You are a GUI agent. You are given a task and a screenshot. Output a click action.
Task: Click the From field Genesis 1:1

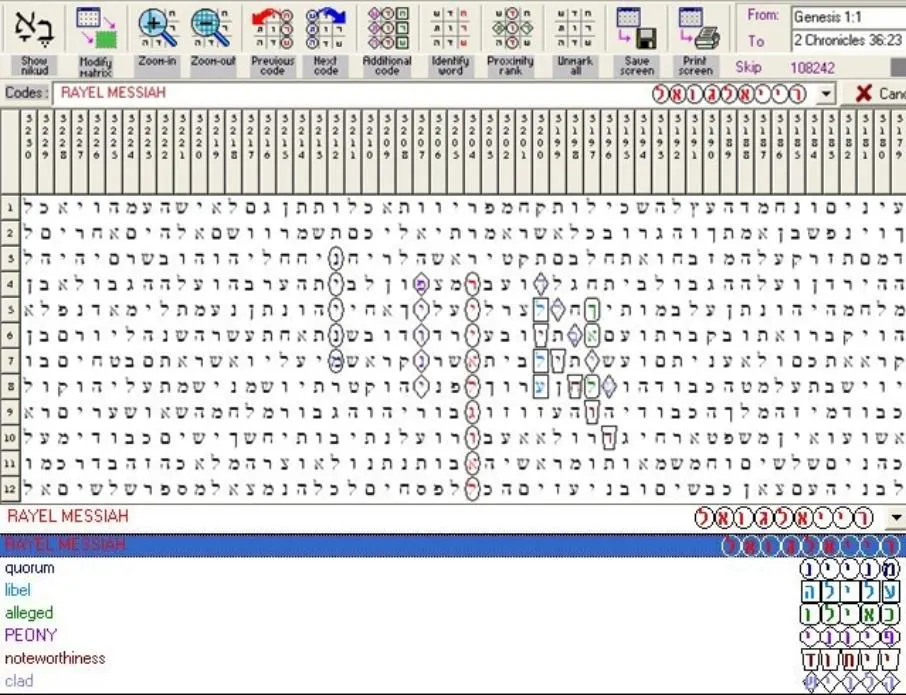(848, 17)
